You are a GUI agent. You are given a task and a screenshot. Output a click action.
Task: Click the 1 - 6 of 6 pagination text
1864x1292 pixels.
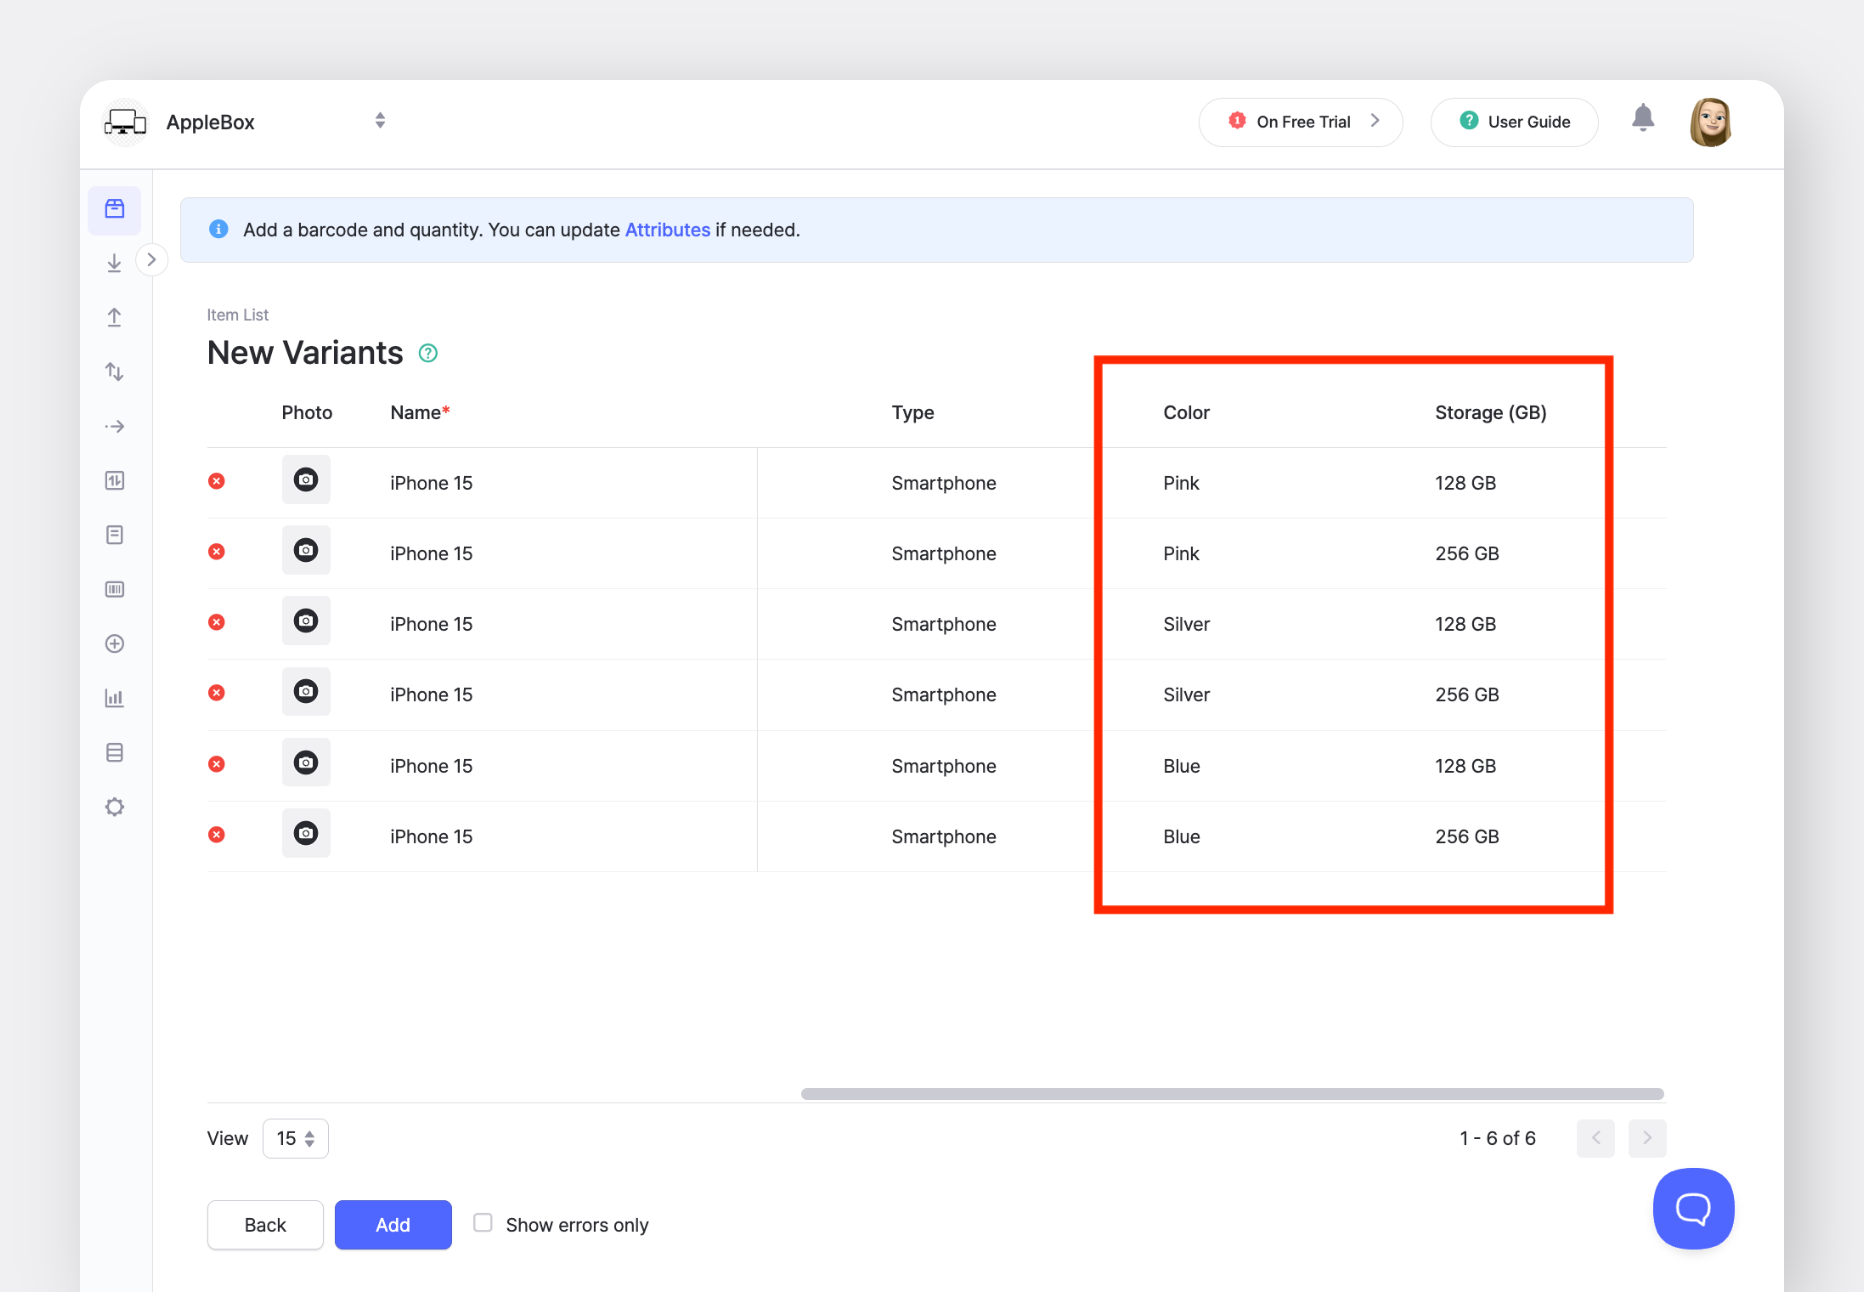point(1498,1138)
